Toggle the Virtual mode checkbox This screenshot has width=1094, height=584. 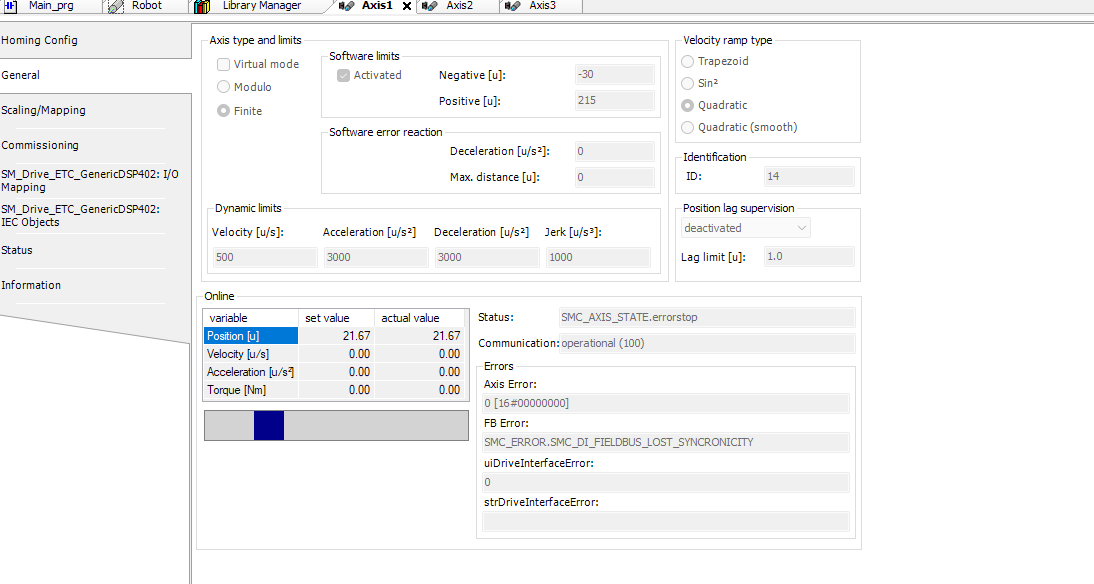click(224, 64)
